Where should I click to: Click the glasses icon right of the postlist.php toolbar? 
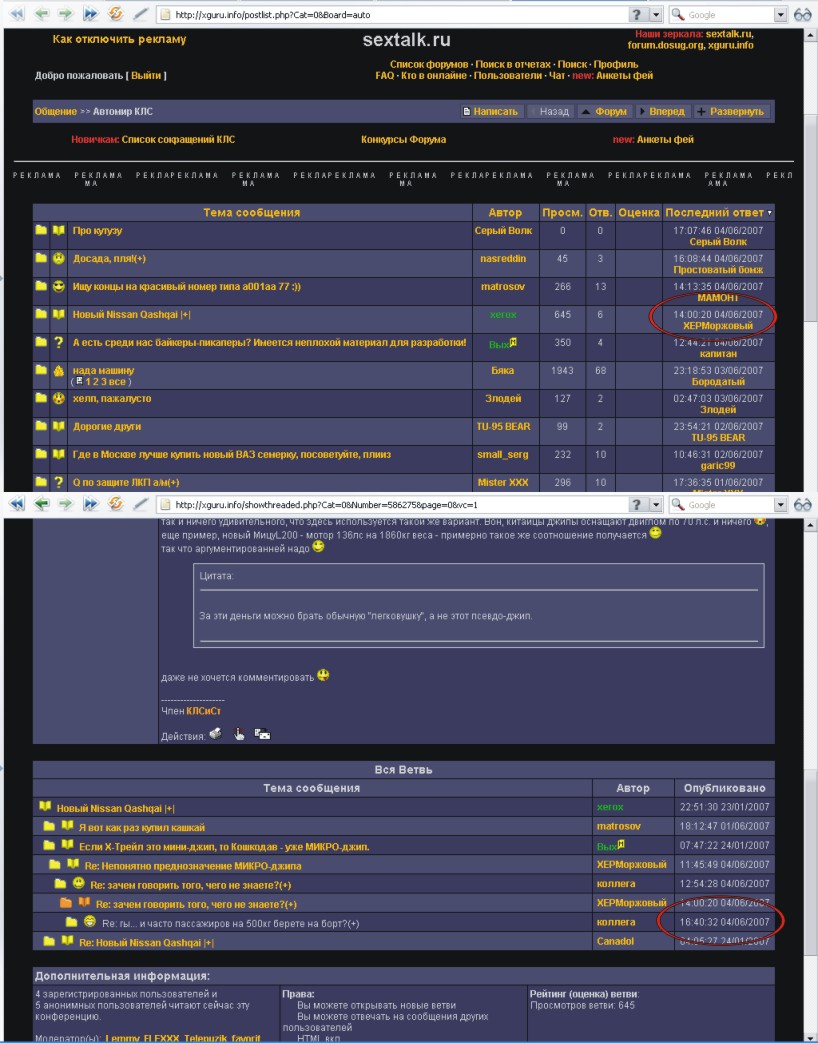click(x=802, y=15)
